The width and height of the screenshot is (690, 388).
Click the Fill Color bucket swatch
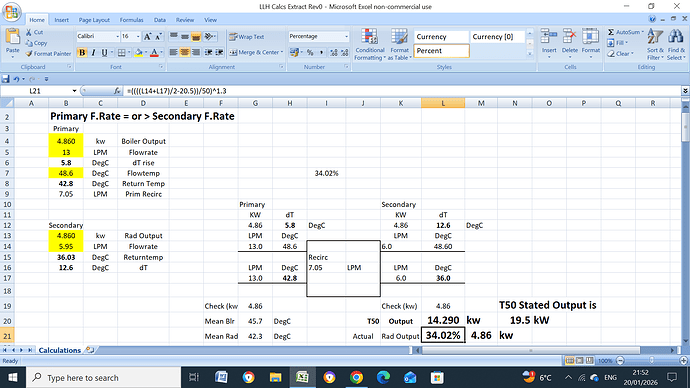[x=138, y=53]
